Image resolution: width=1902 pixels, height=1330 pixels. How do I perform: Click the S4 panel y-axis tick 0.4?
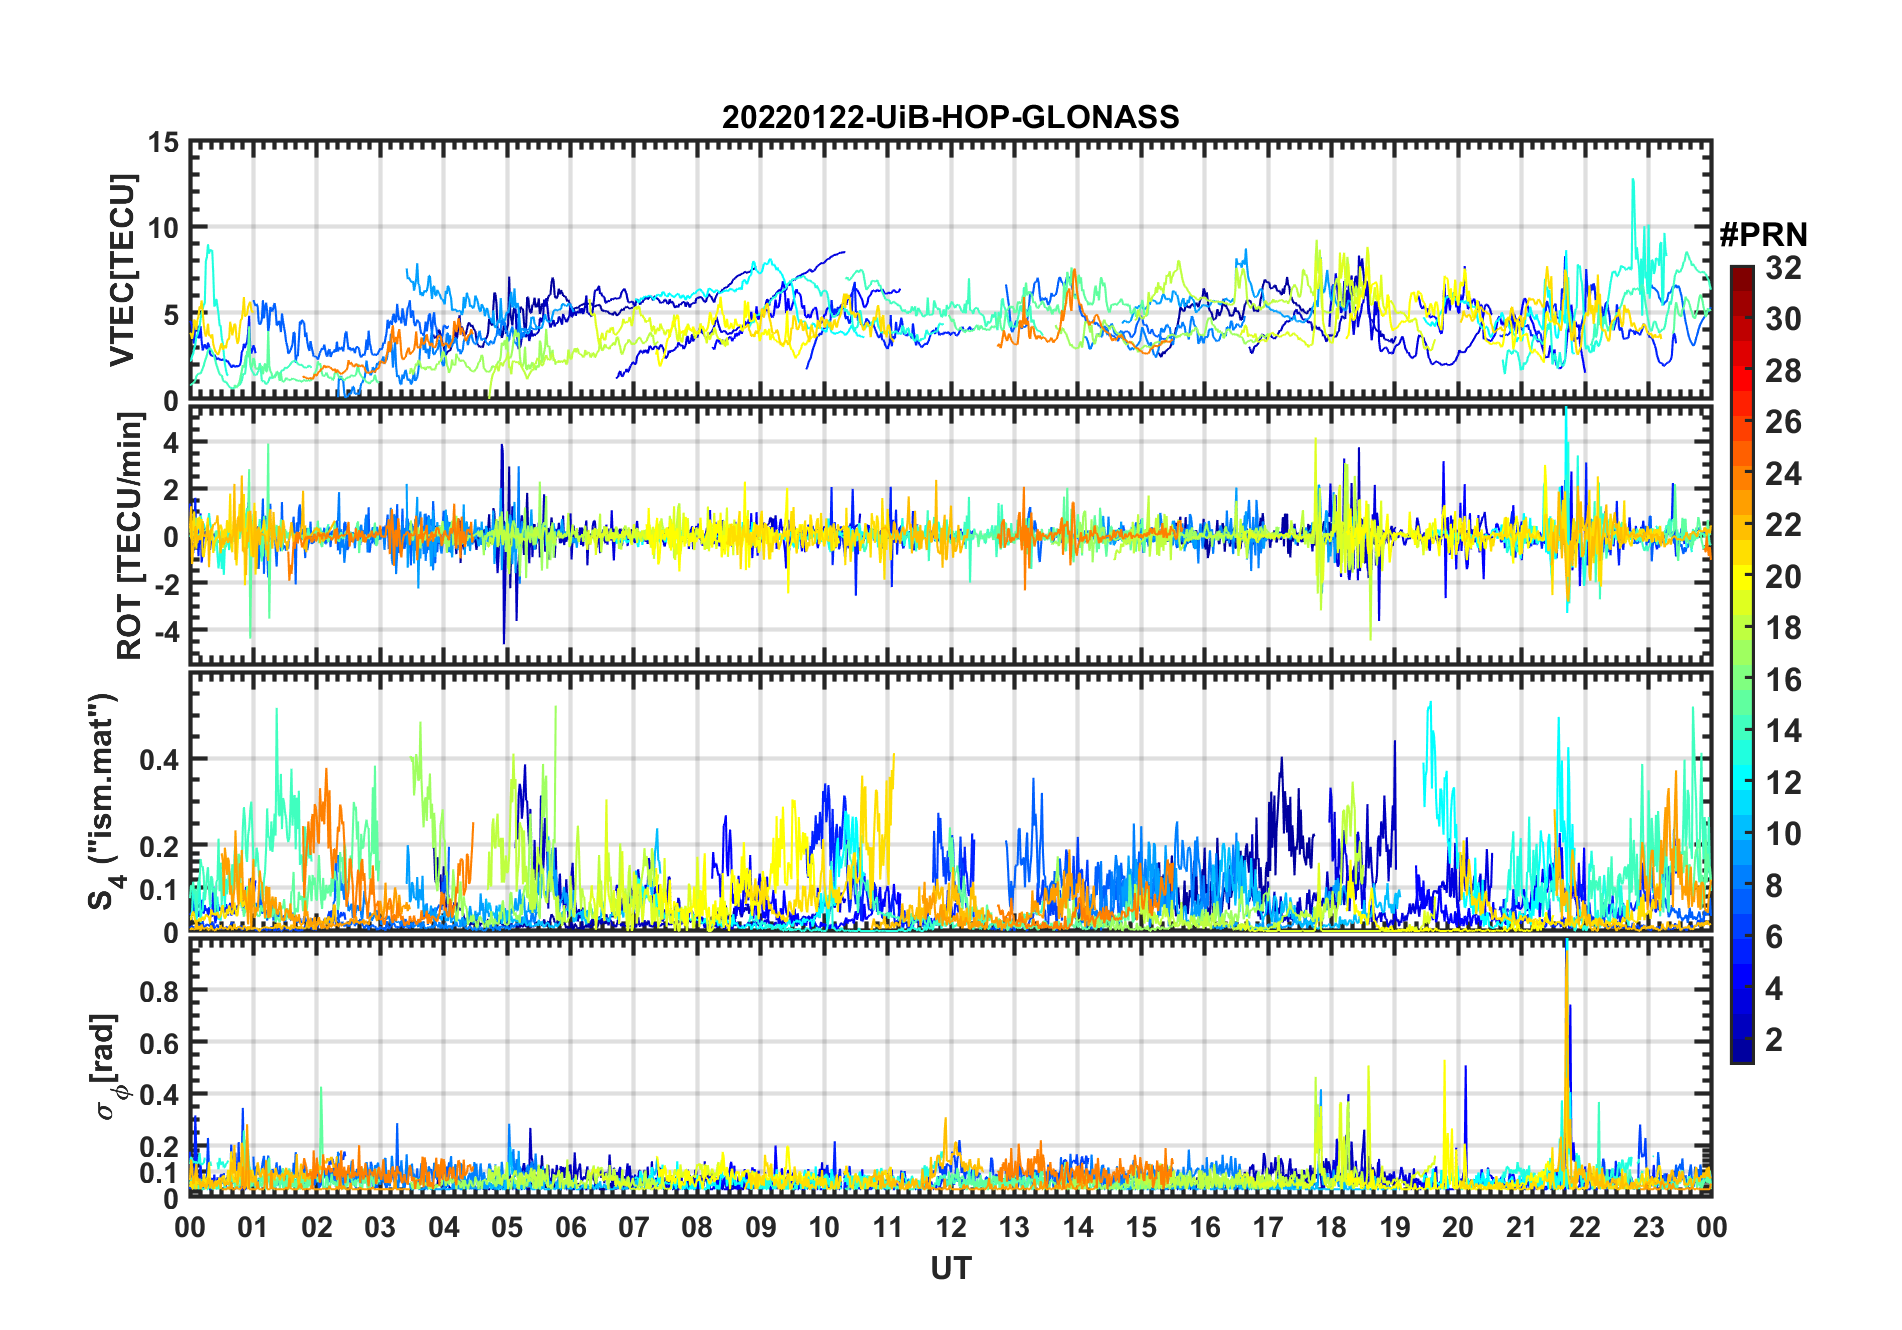160,759
